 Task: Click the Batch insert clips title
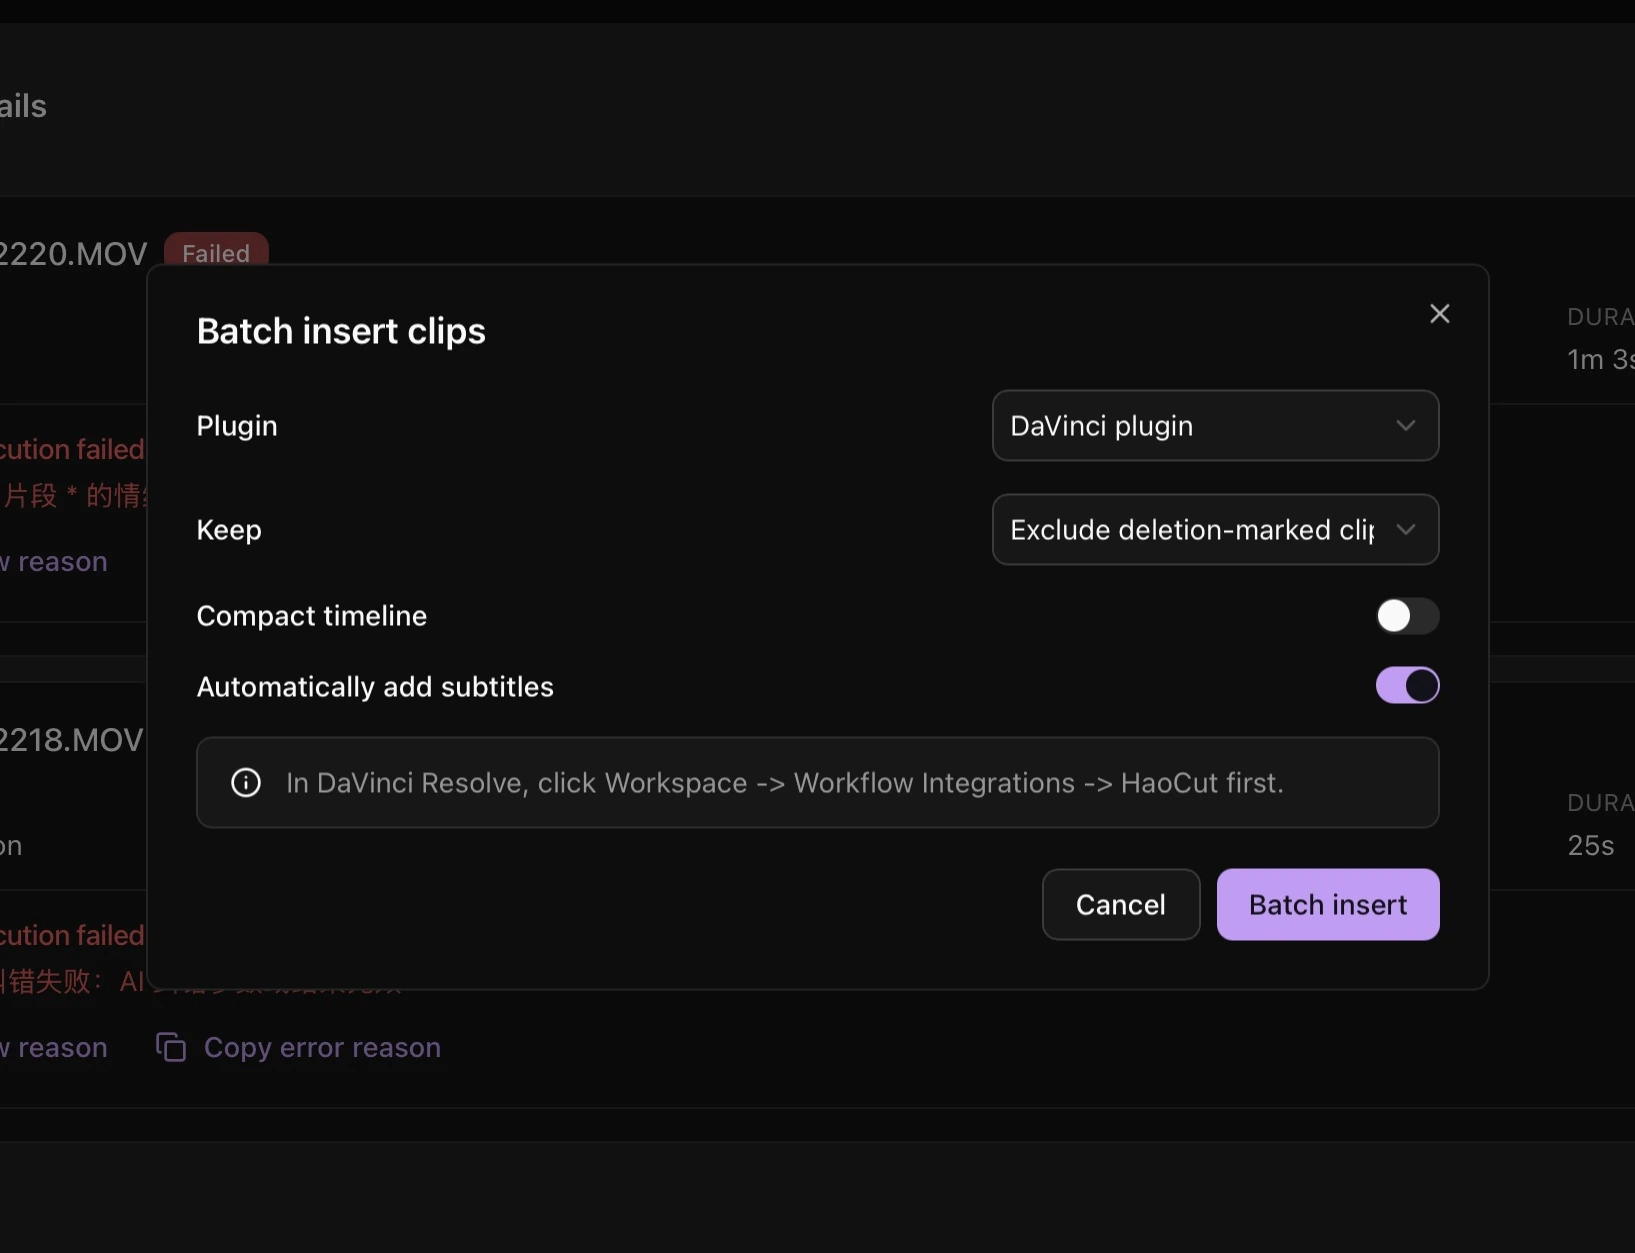coord(341,331)
